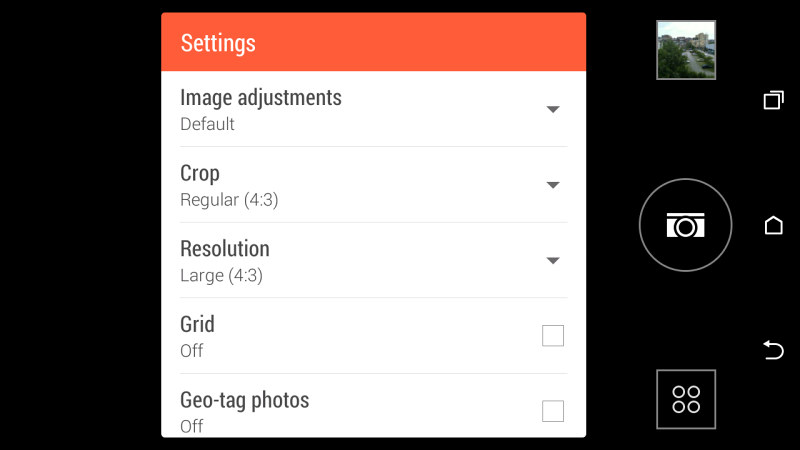Tap the Android home icon
The image size is (800, 450).
click(773, 225)
